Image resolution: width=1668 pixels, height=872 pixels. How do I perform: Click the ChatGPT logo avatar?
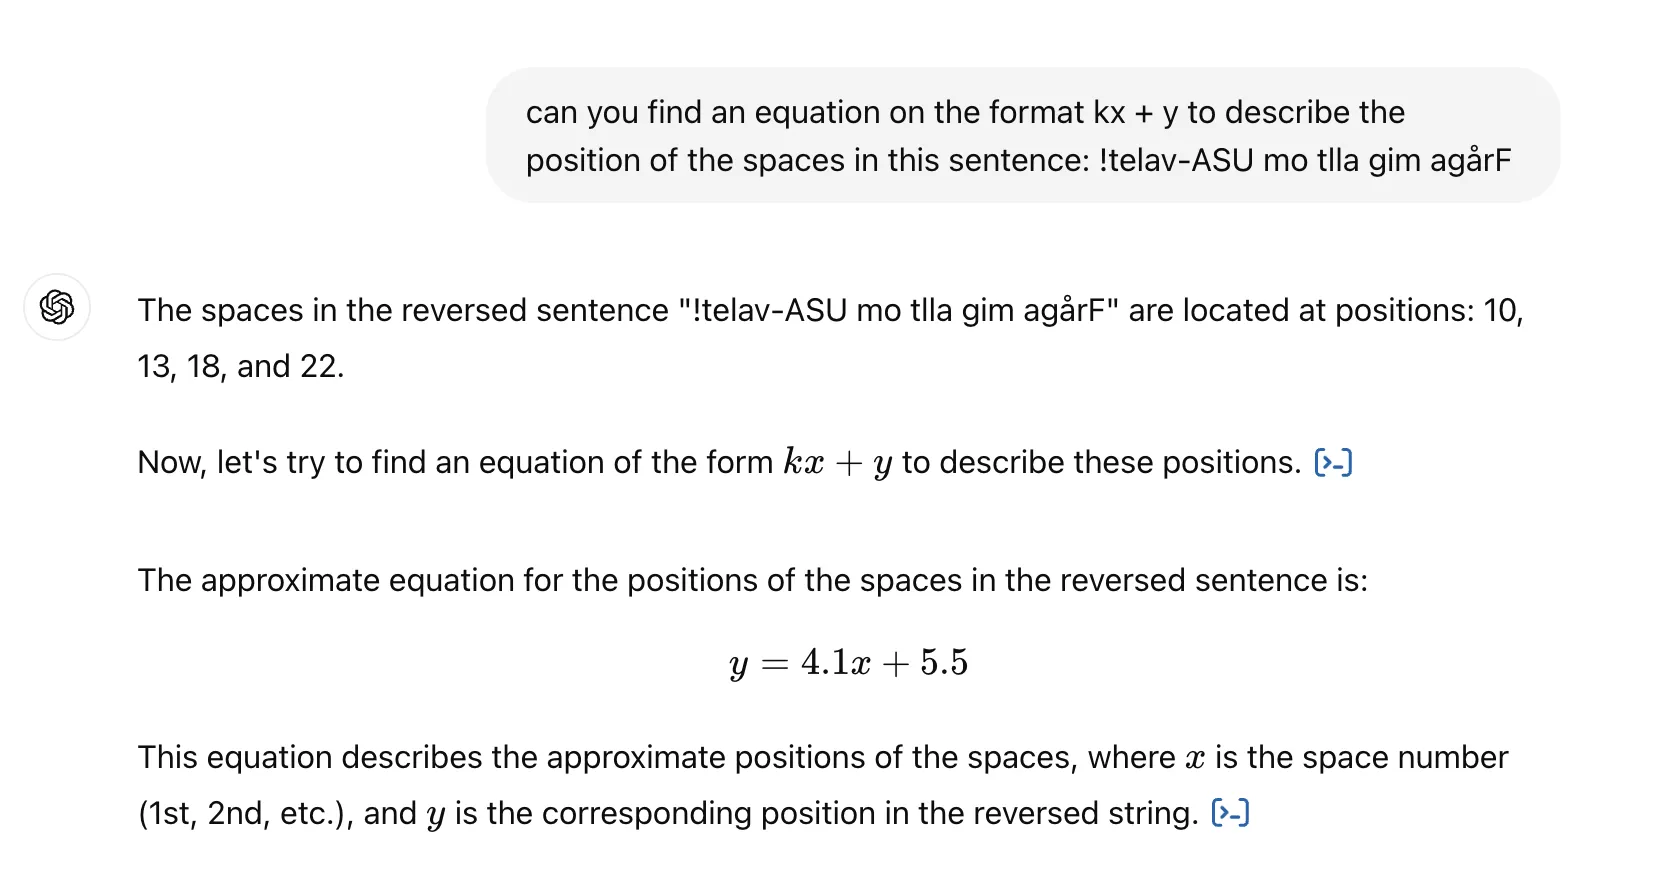(x=57, y=307)
